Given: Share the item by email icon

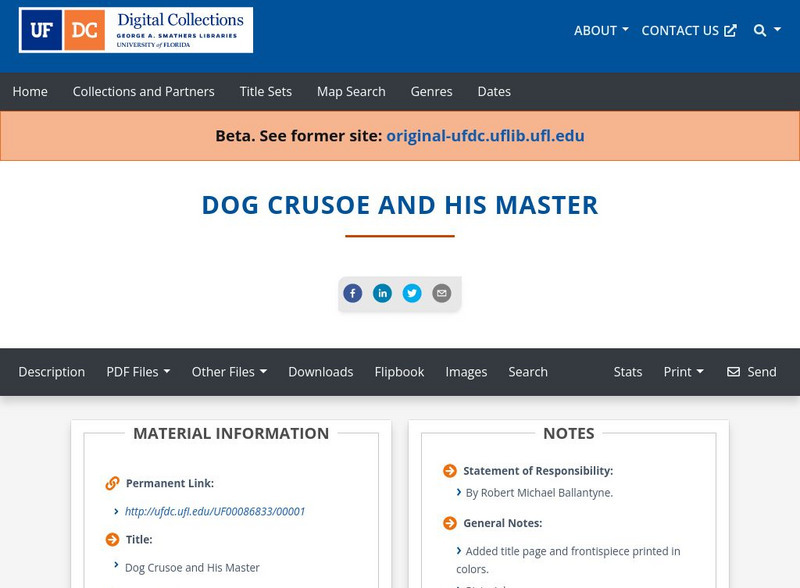Looking at the screenshot, I should pos(441,293).
